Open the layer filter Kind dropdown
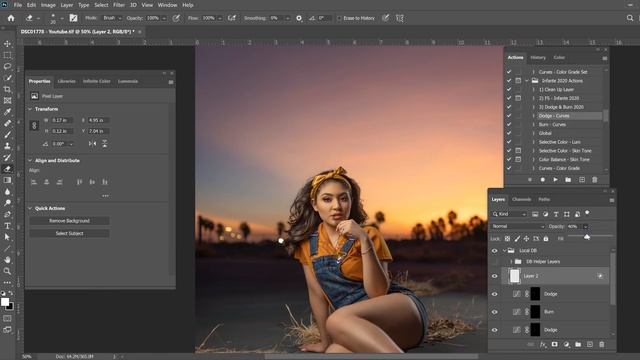The image size is (640, 360). coord(509,214)
